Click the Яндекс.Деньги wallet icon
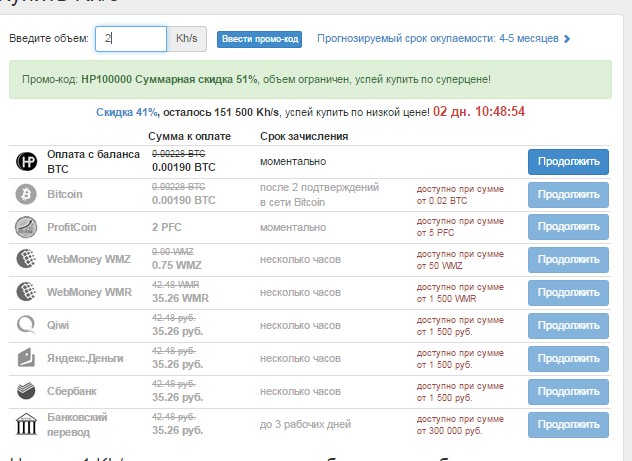Screen dimensions: 632x461 click(26, 358)
